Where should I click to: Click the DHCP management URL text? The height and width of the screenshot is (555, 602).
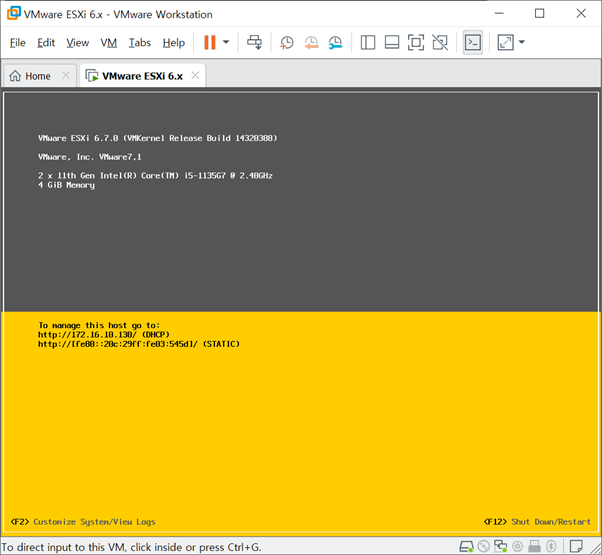coord(104,335)
